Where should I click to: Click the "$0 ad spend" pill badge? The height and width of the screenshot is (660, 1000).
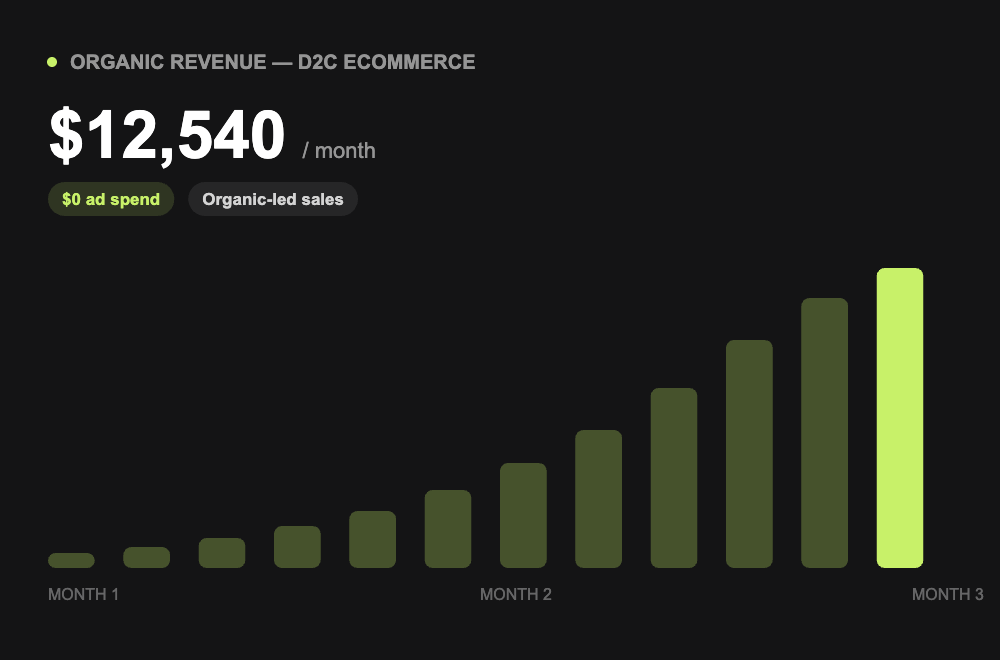[x=111, y=199]
